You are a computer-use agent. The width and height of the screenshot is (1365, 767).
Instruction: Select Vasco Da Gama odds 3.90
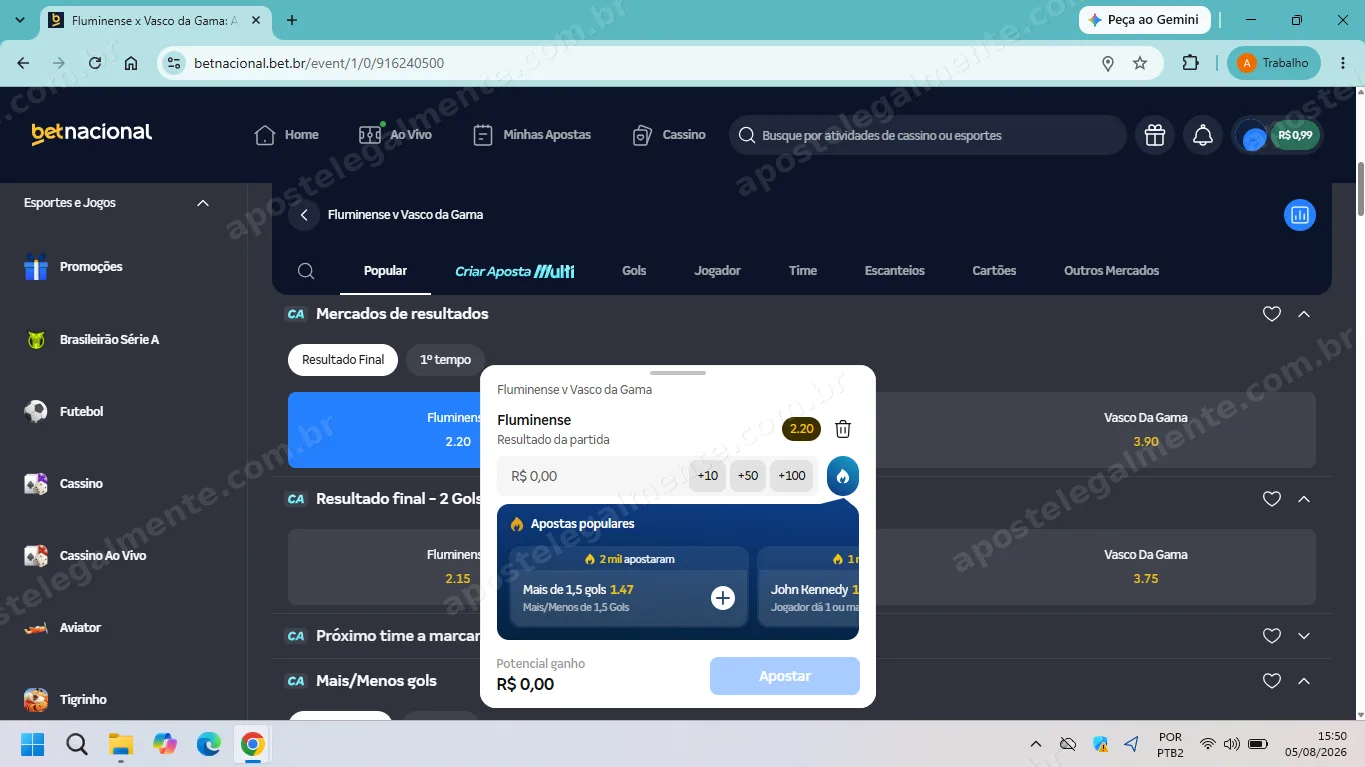[1146, 430]
